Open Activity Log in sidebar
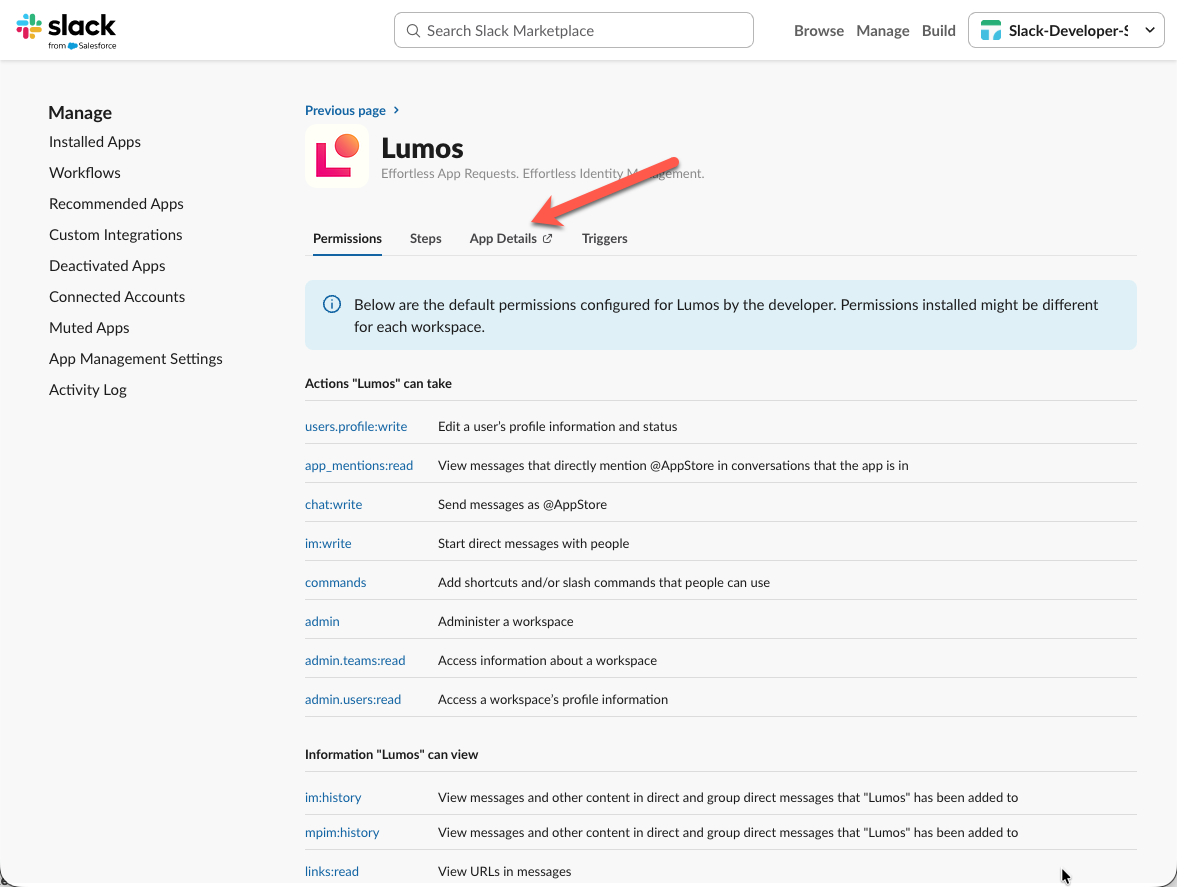 coord(88,390)
